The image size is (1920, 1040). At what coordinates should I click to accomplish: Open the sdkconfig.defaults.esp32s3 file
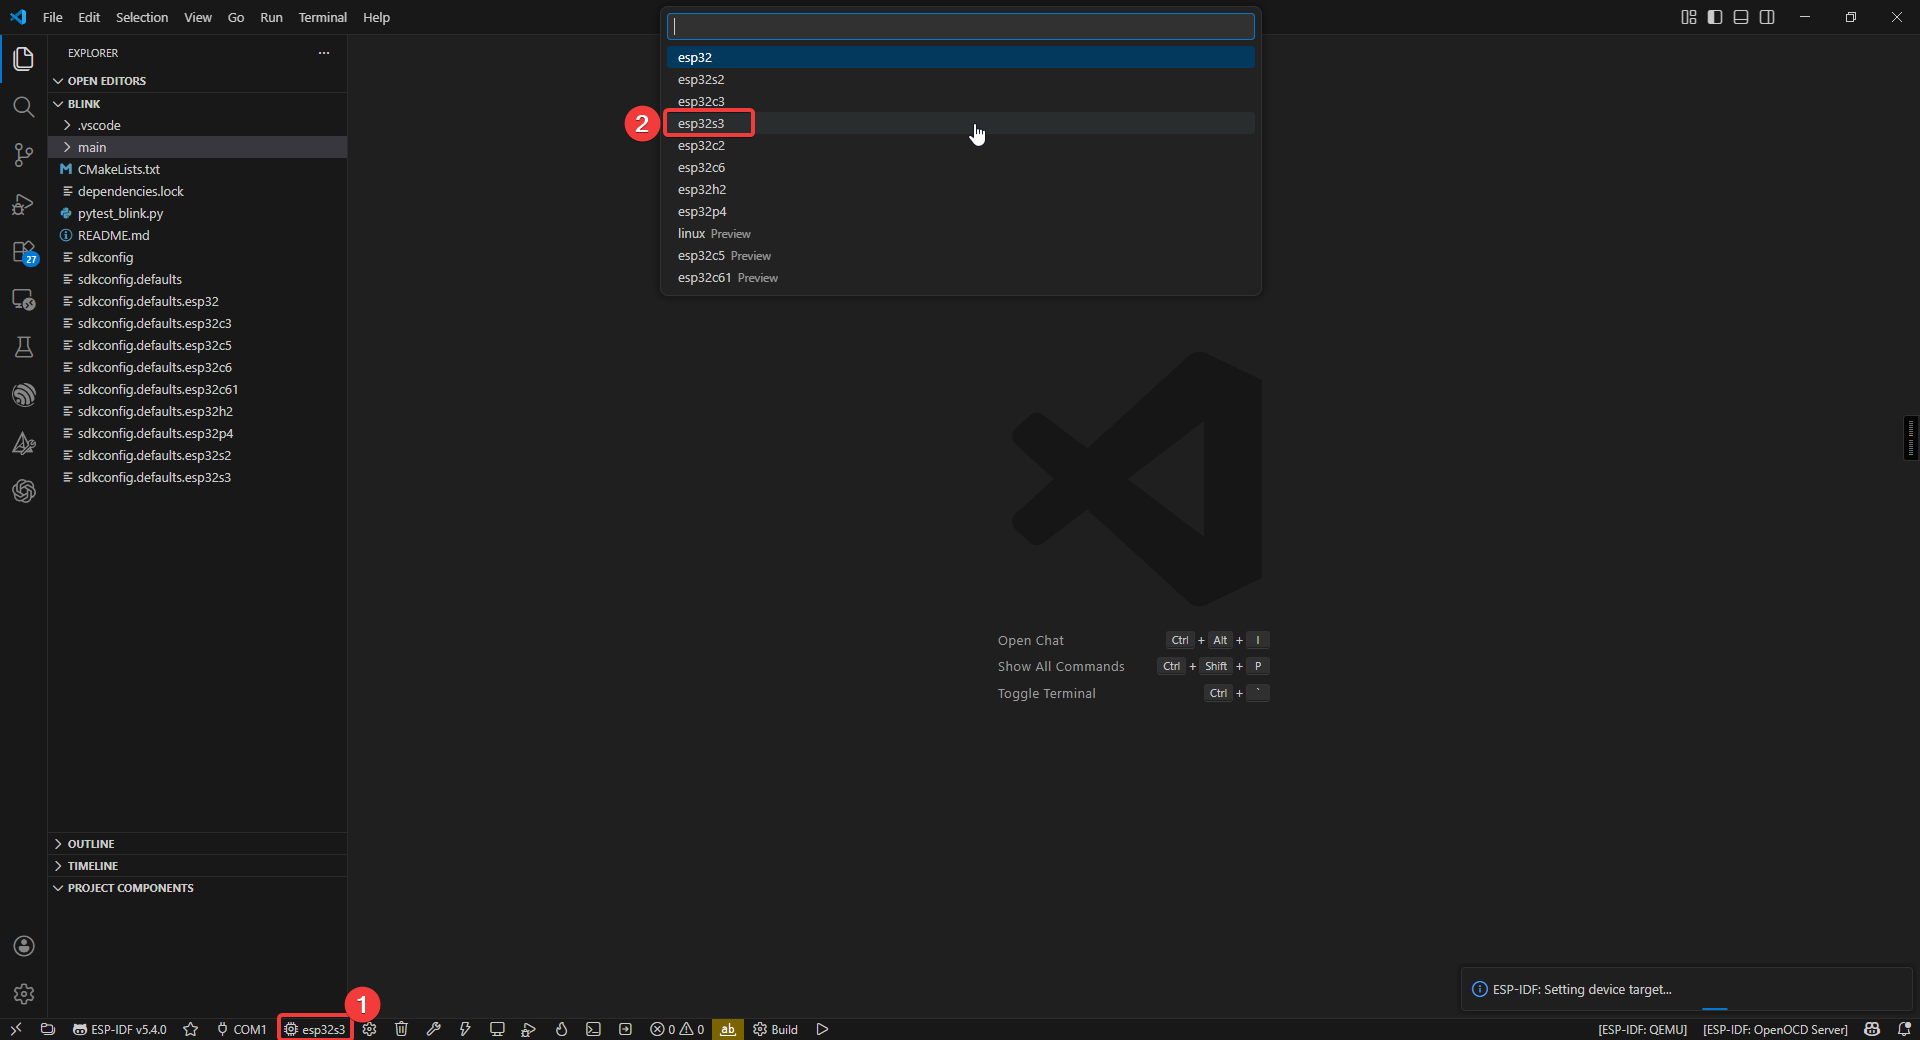(198, 477)
